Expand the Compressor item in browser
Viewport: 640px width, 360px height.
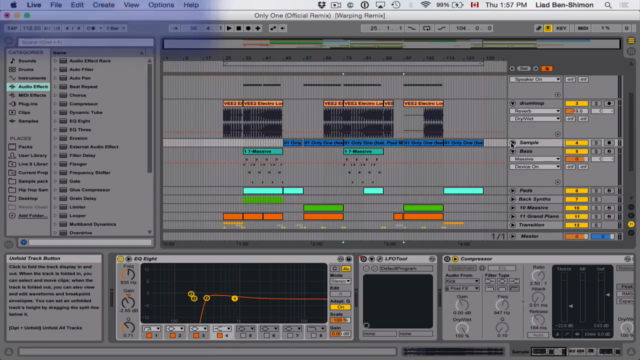point(56,104)
